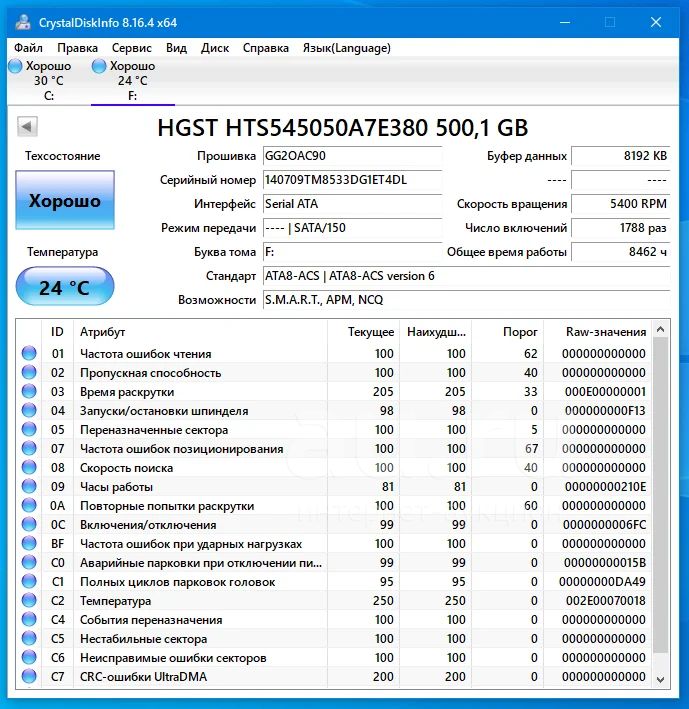Click the power-on count value 1788 раз
Viewport: 689px width, 709px height.
point(620,228)
